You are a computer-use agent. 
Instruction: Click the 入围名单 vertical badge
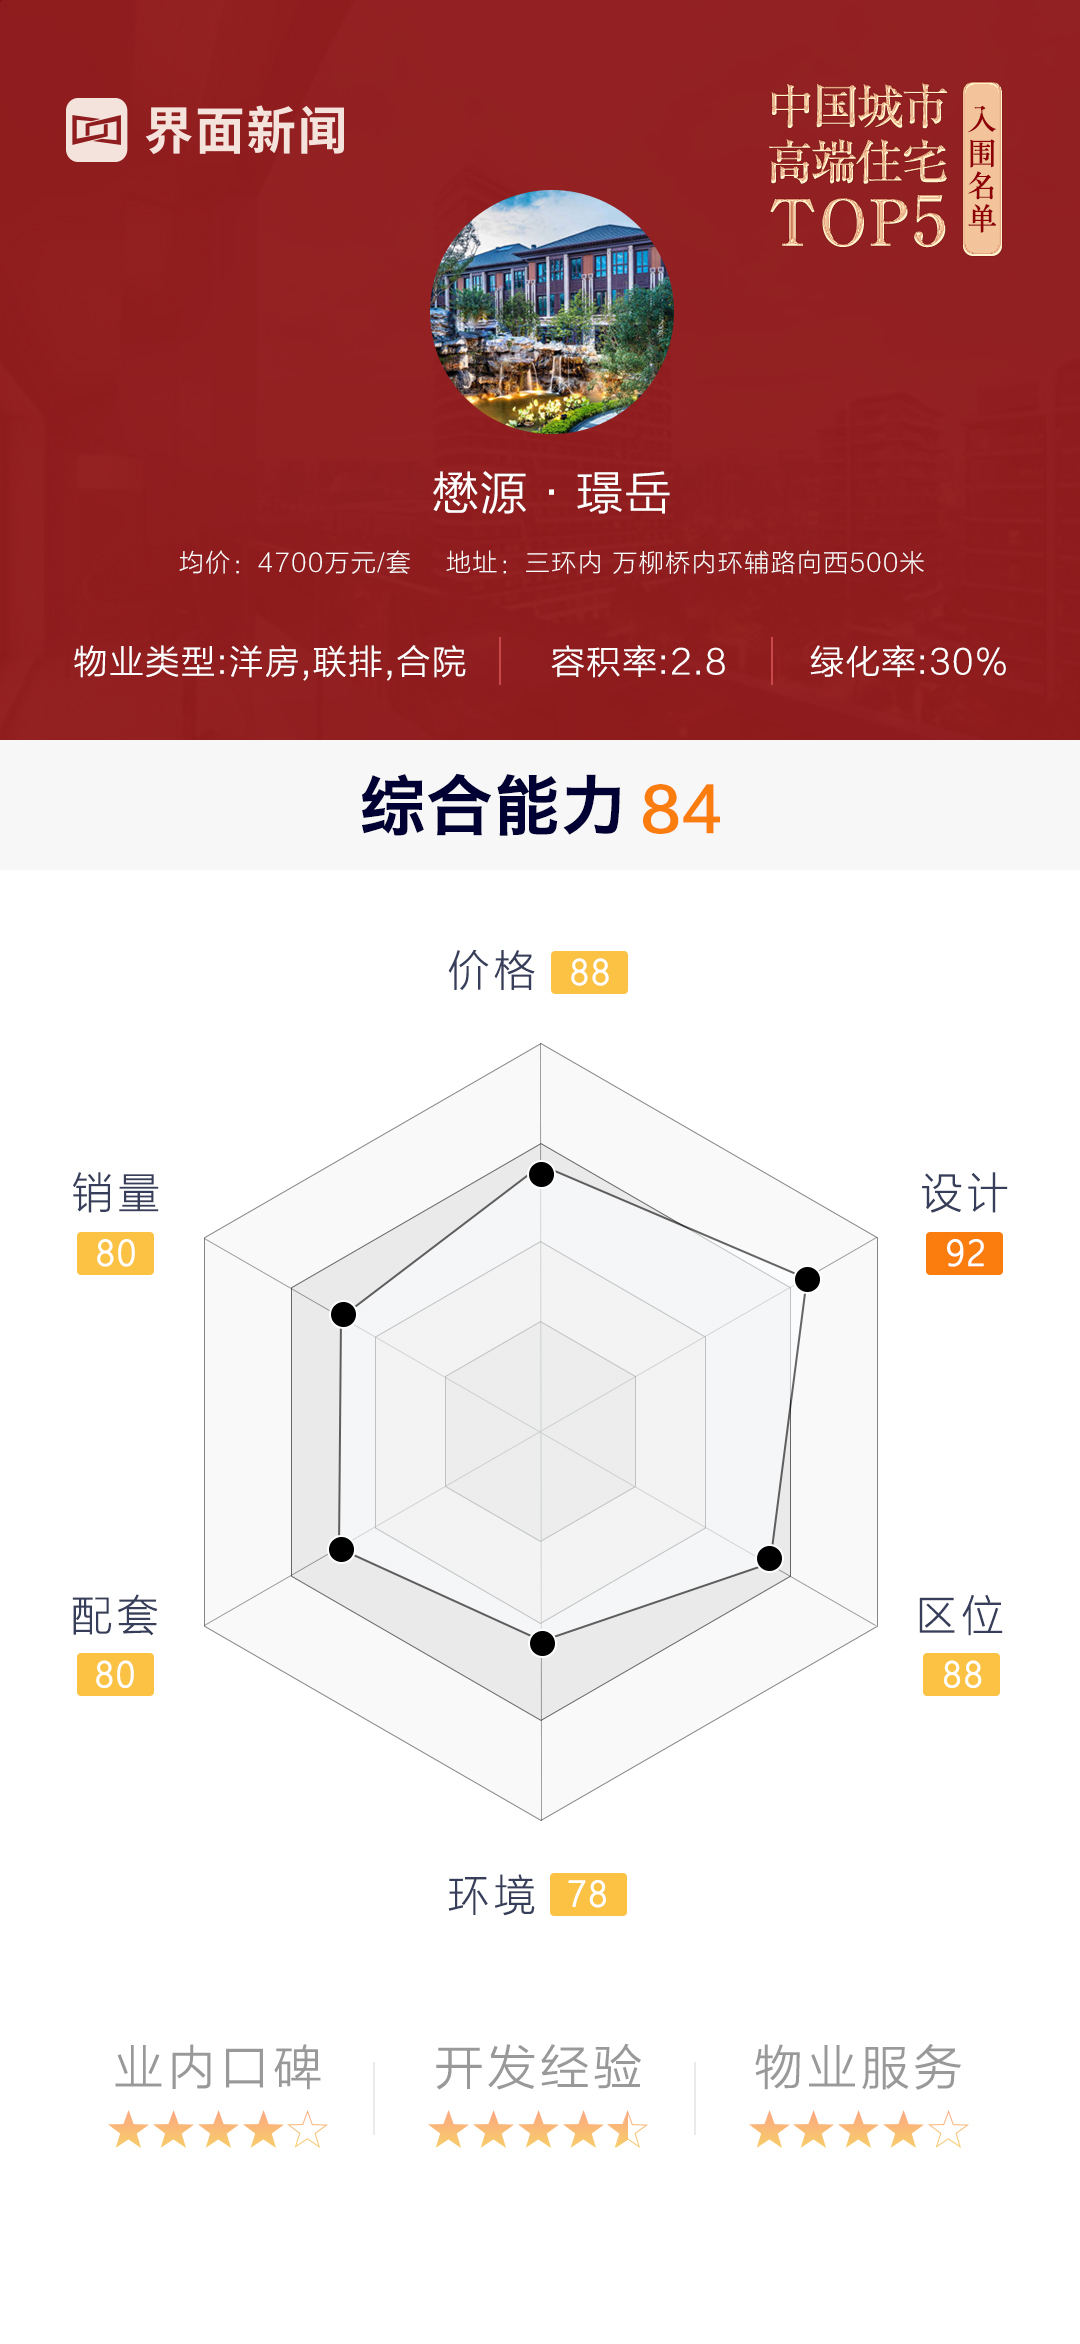(982, 169)
